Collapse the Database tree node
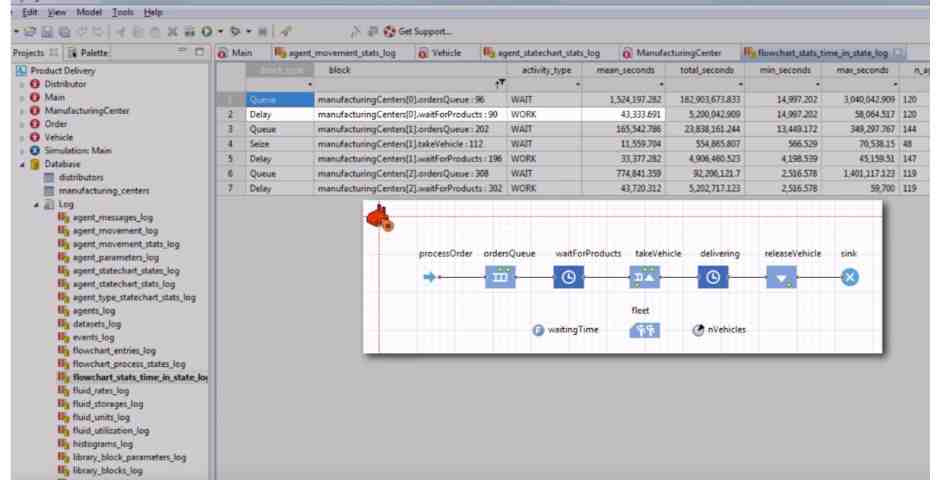 pos(6,164)
